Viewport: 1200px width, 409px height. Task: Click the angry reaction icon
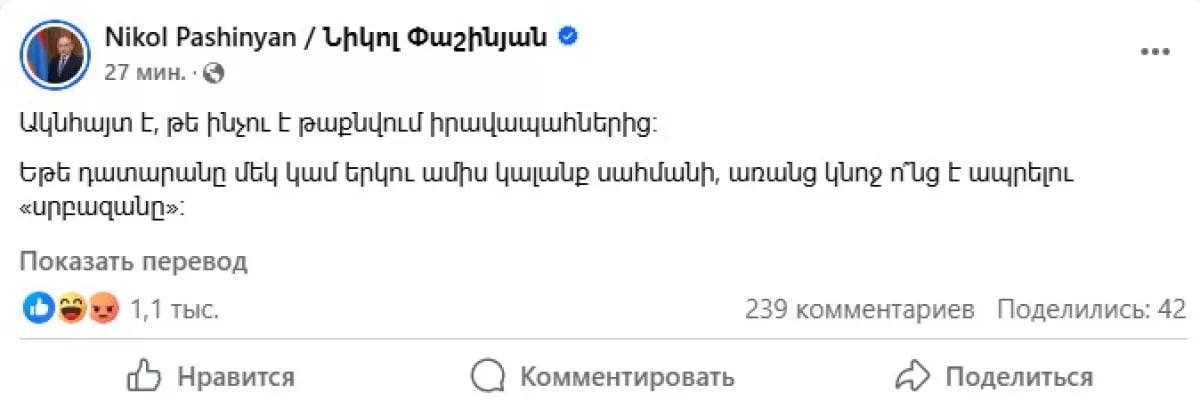103,310
